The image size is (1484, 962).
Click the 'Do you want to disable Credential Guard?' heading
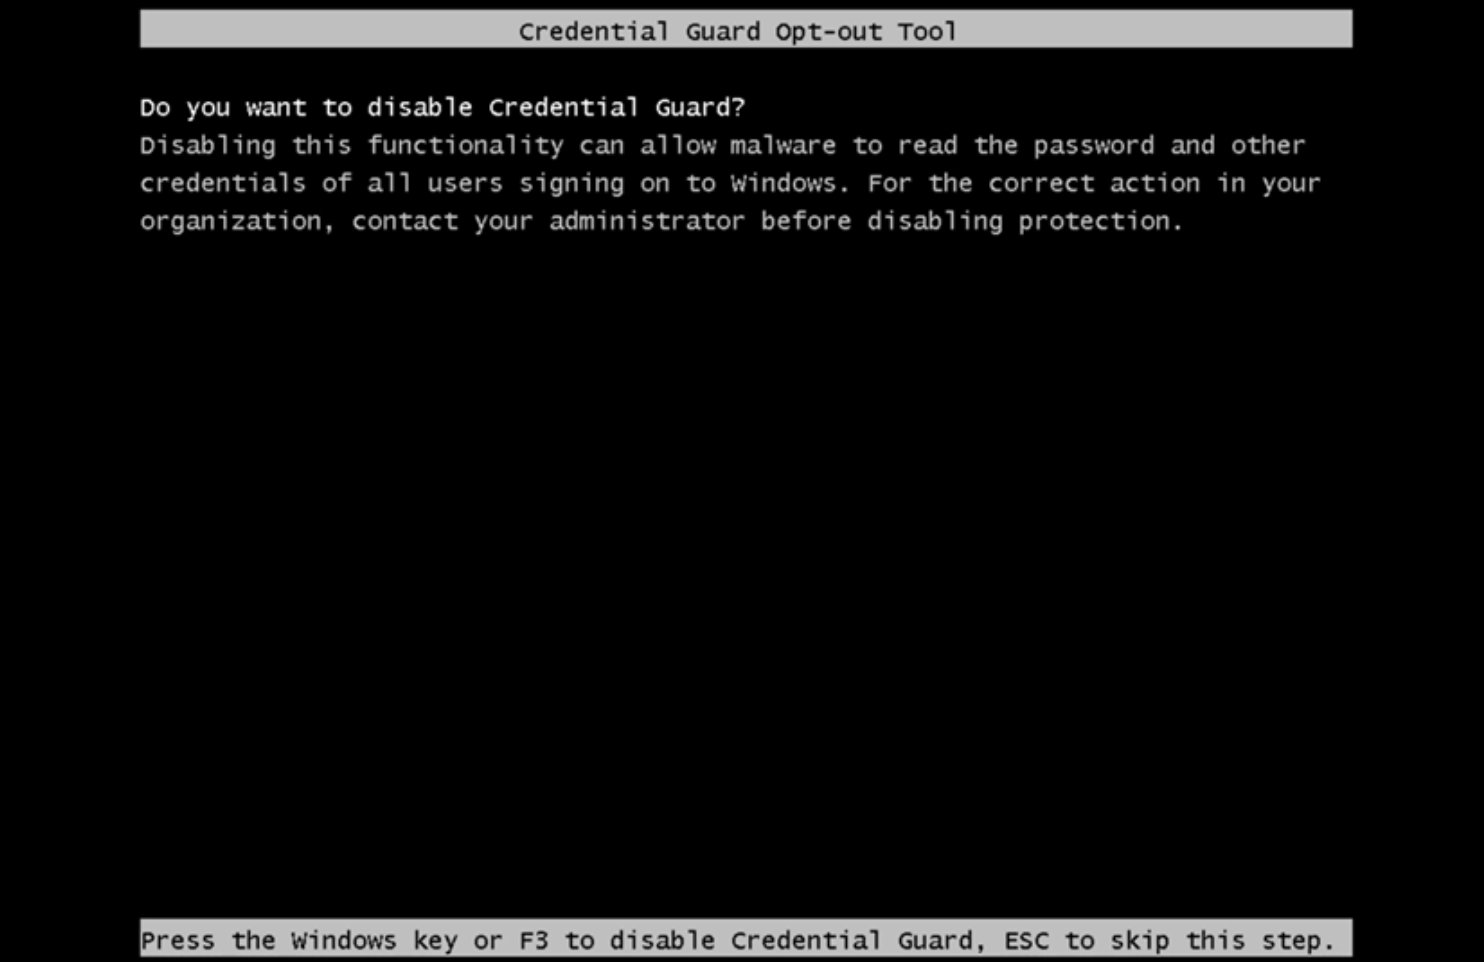[443, 108]
